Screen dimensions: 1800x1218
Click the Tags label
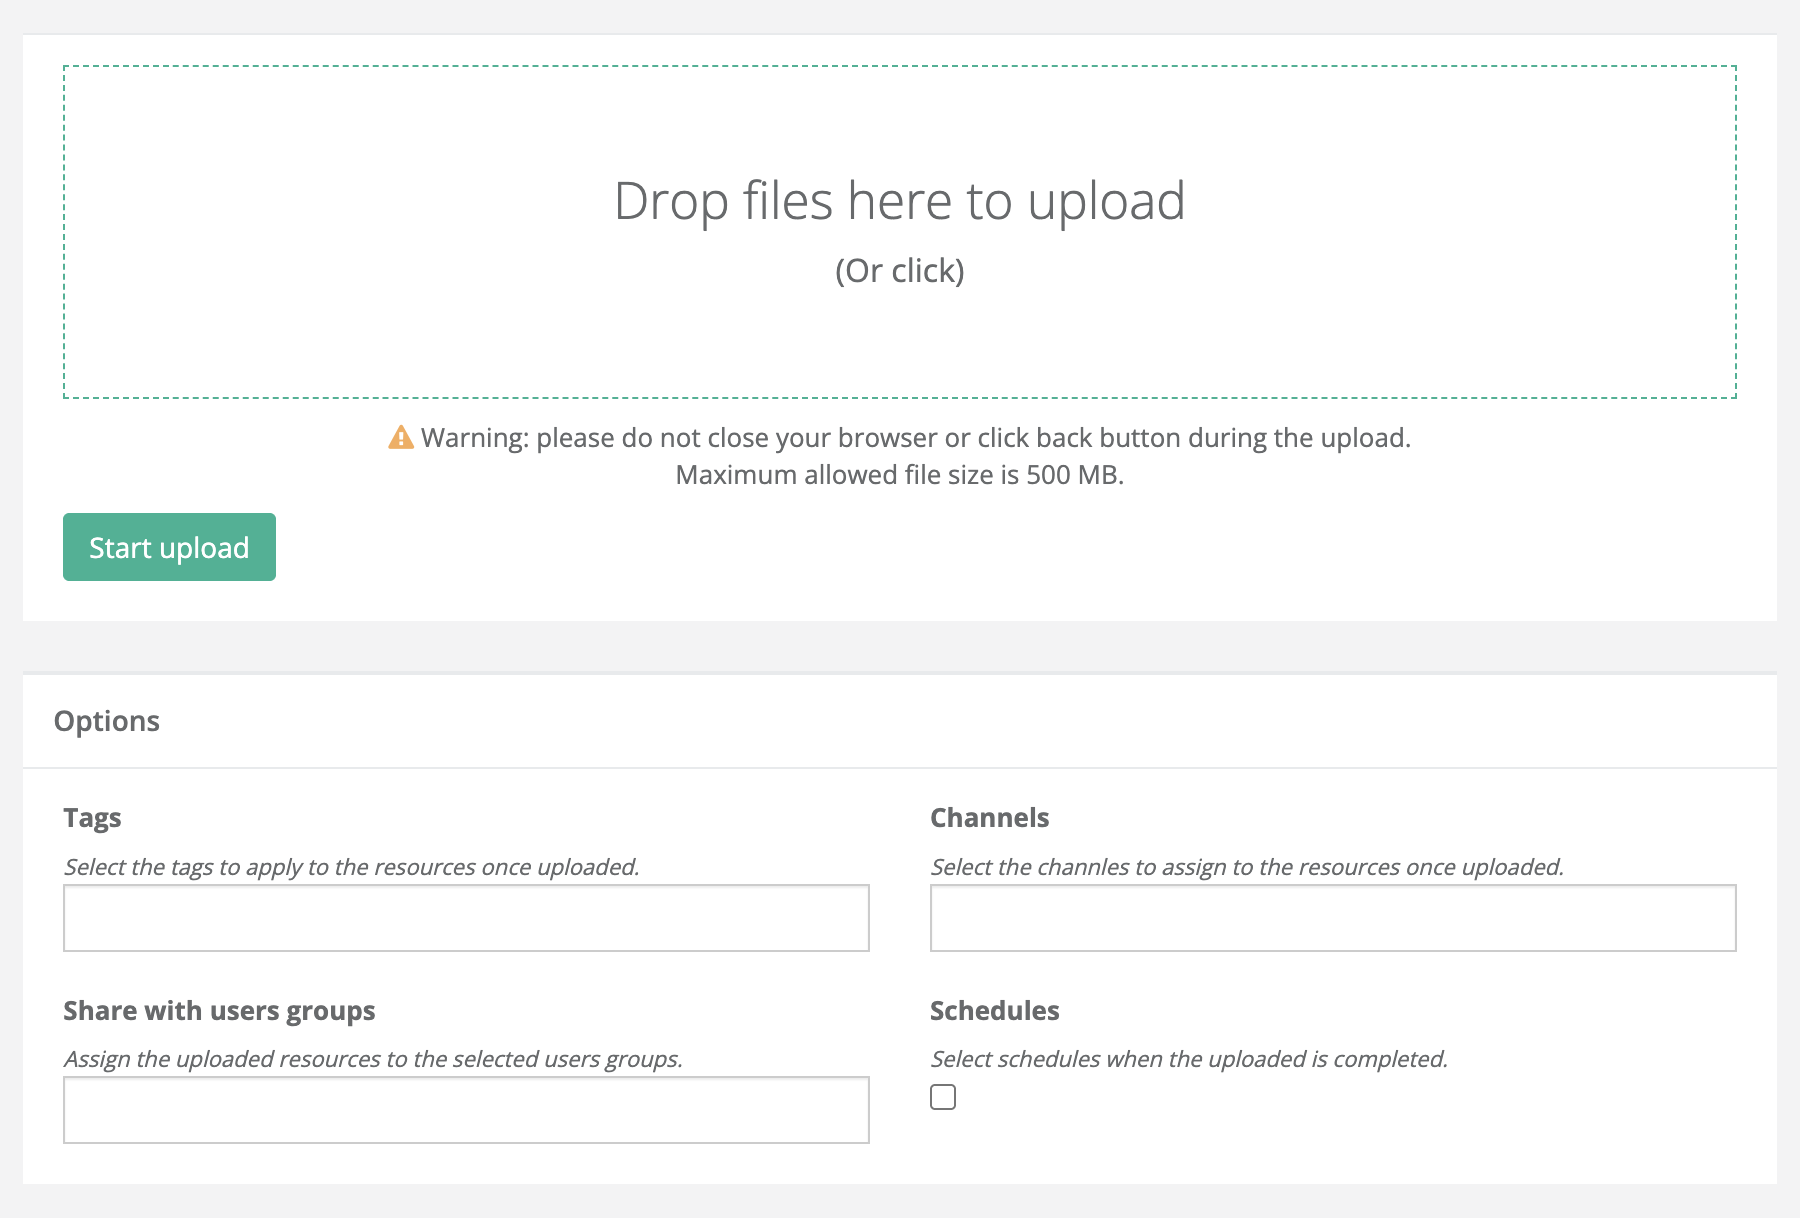(x=92, y=818)
